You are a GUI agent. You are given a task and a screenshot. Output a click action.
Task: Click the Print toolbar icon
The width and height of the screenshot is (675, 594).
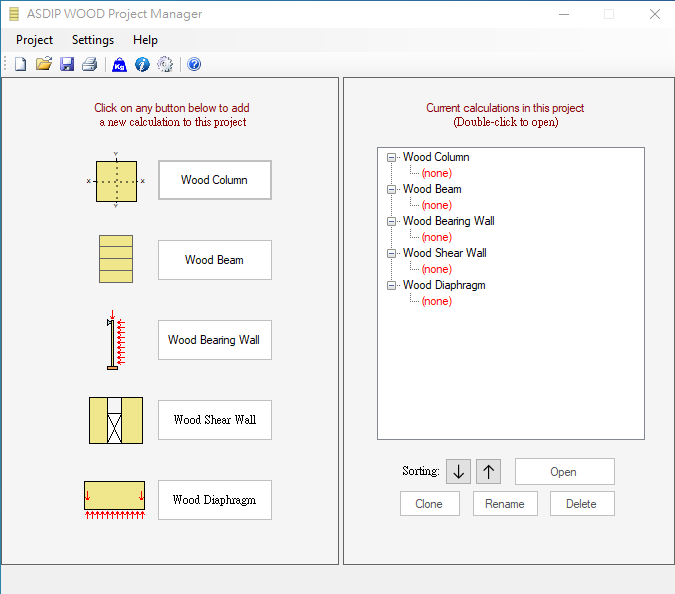pyautogui.click(x=90, y=65)
